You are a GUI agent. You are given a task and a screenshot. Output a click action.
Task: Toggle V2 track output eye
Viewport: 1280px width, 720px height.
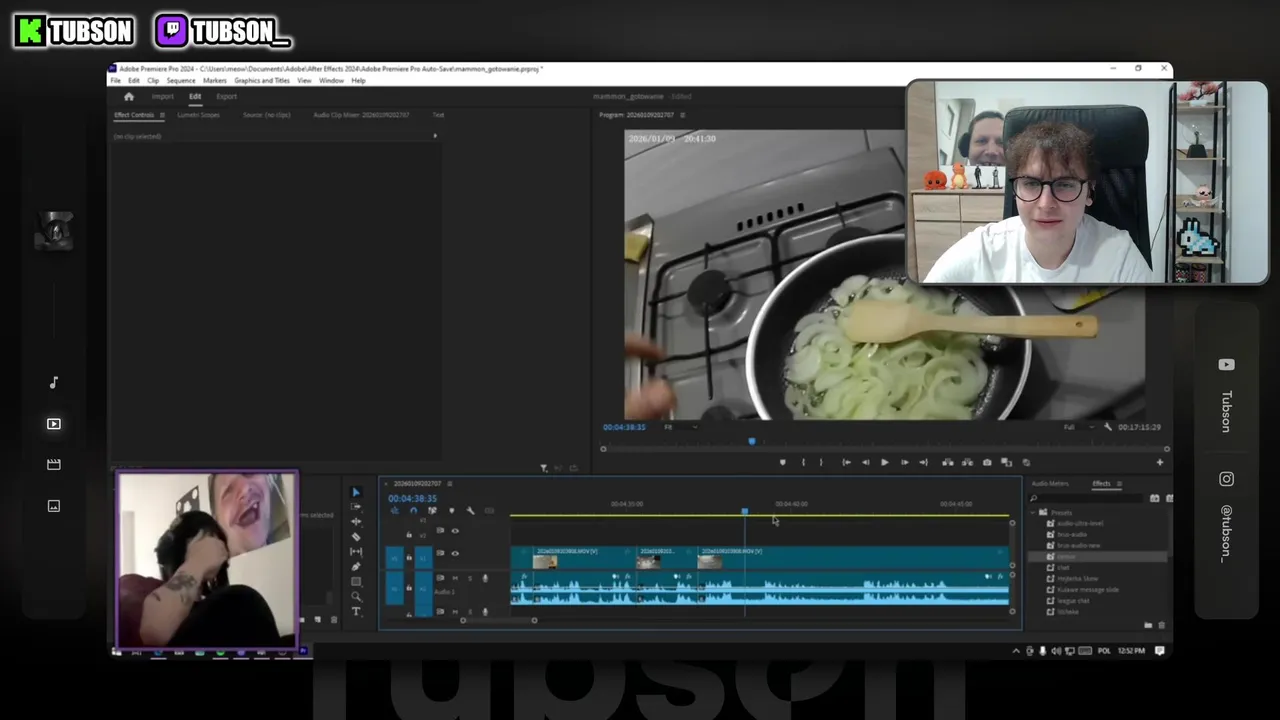[455, 531]
